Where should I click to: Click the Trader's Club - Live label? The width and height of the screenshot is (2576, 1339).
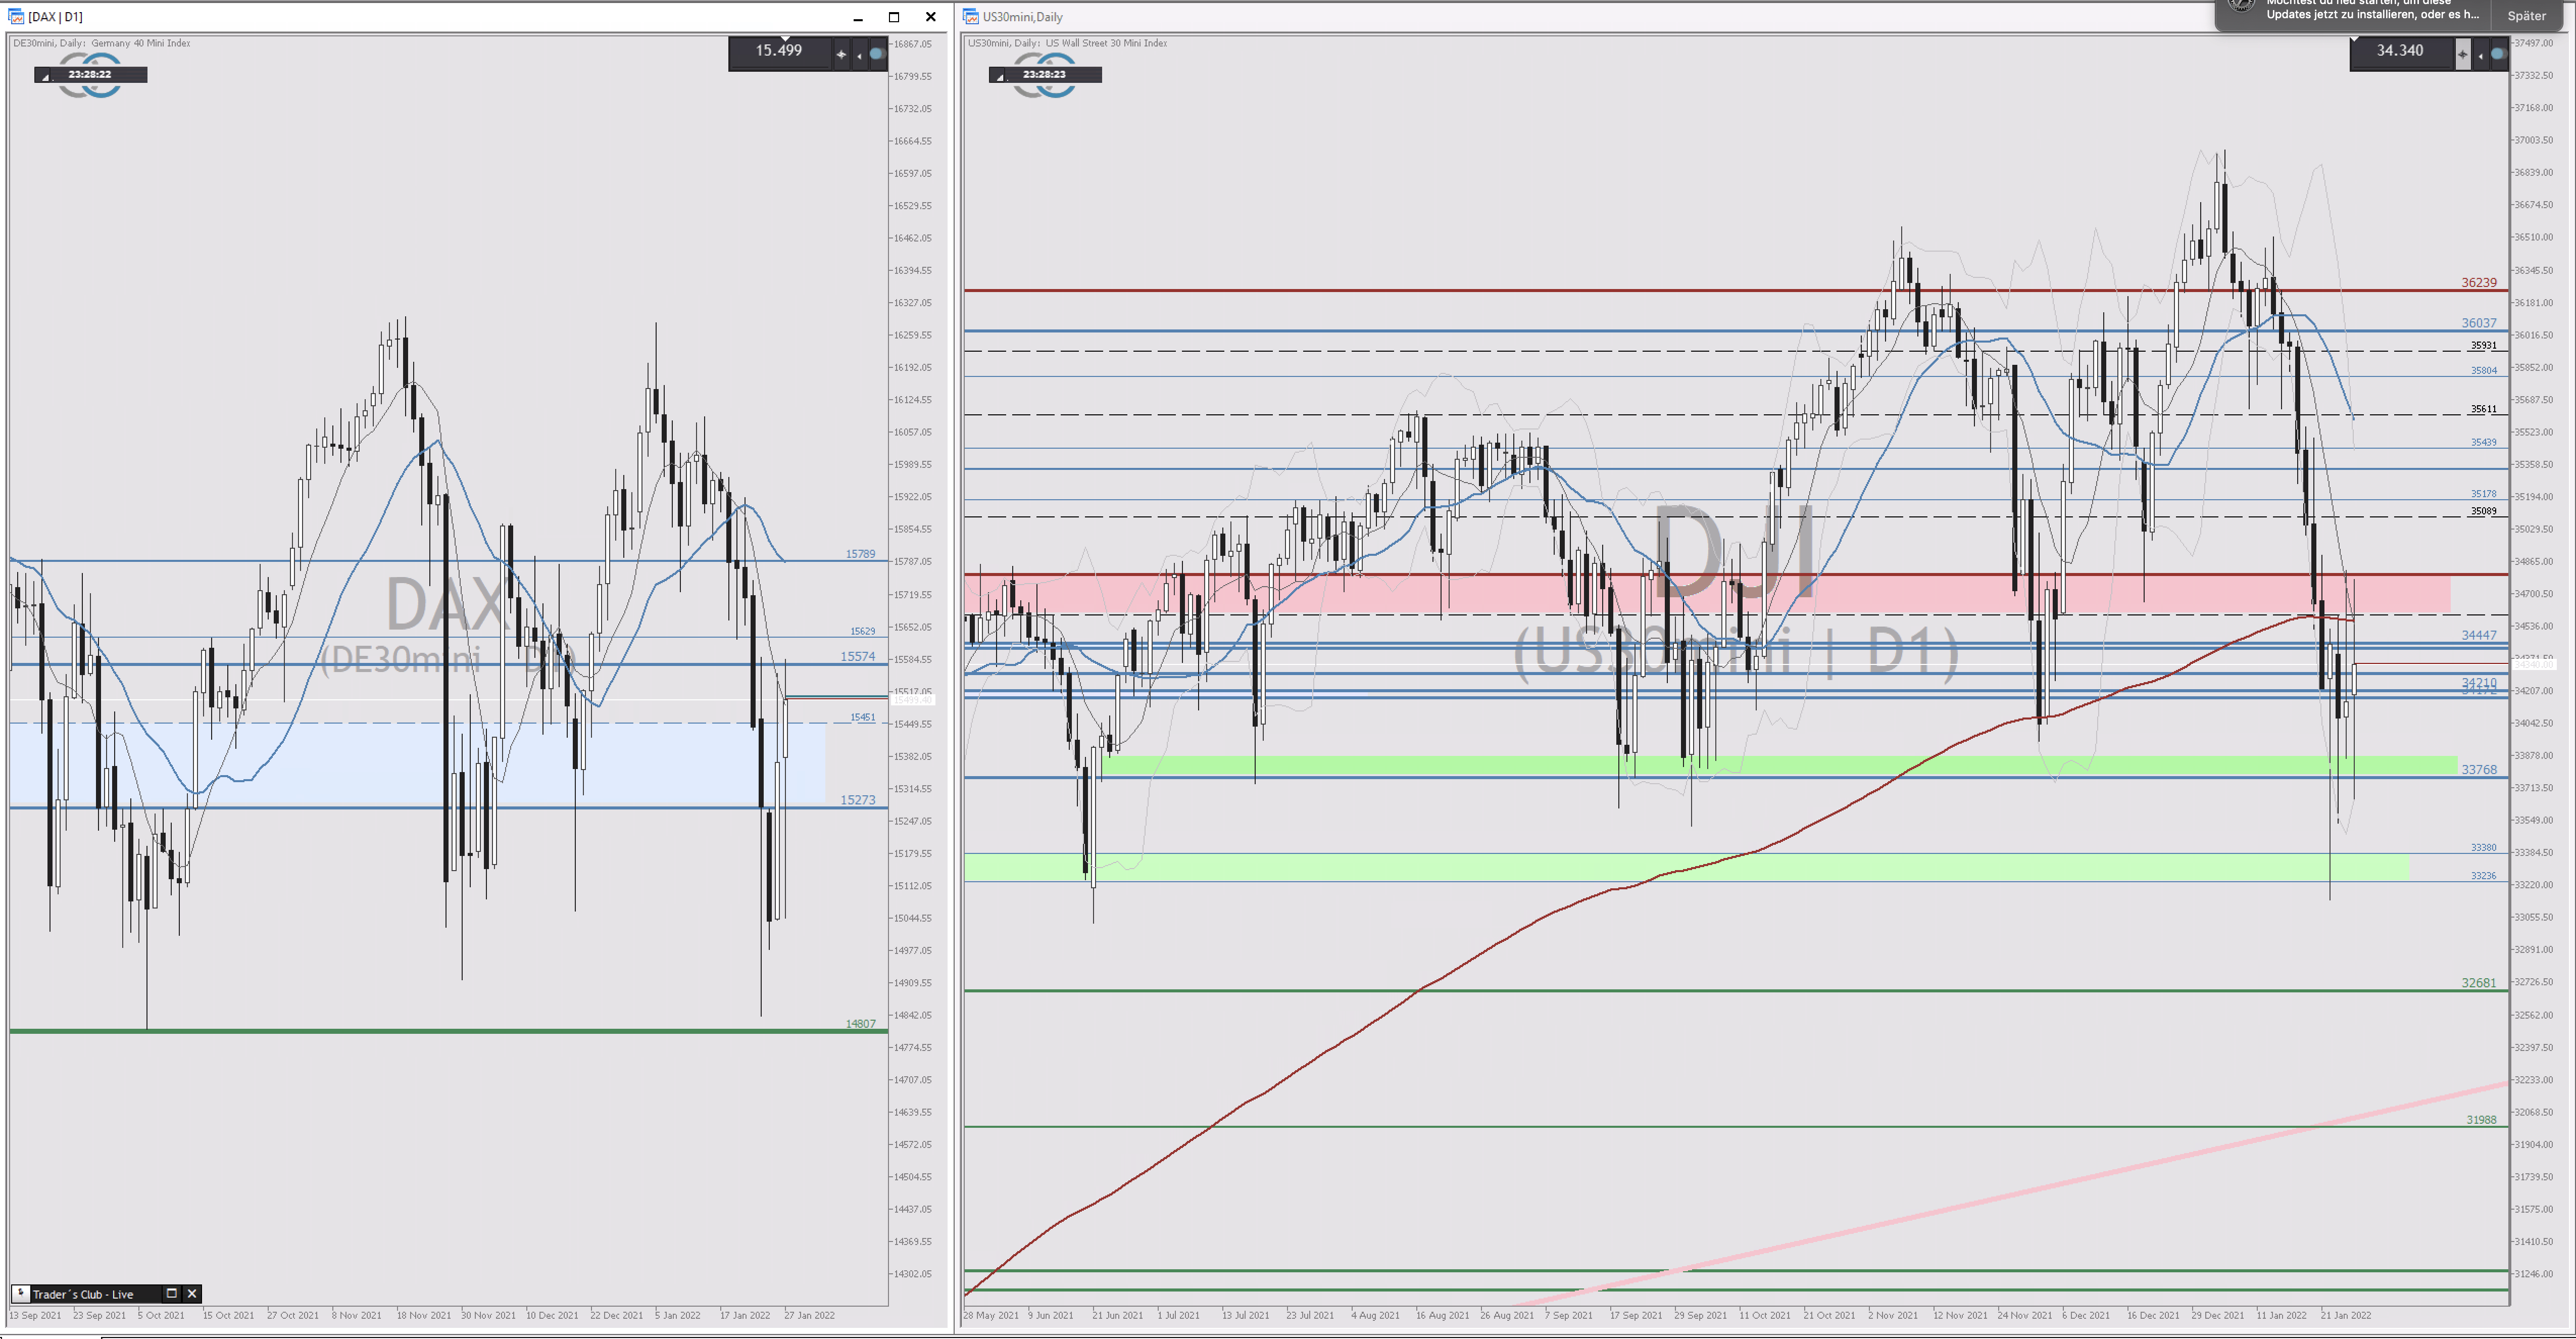click(83, 1294)
